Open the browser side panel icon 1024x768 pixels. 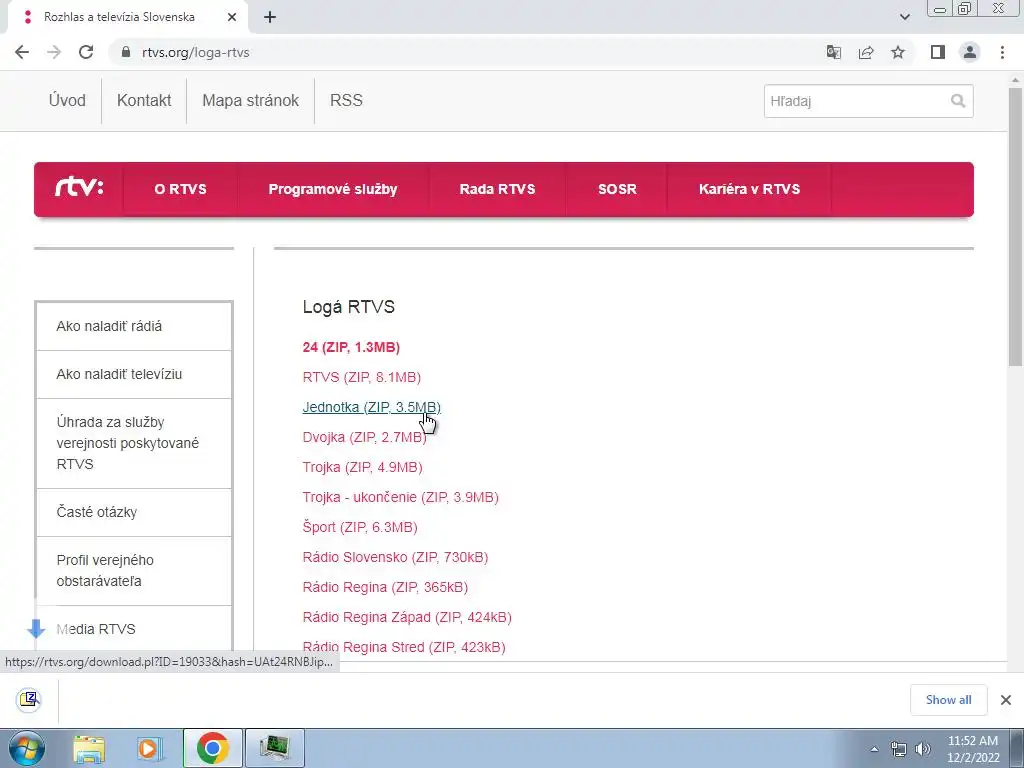[x=938, y=52]
